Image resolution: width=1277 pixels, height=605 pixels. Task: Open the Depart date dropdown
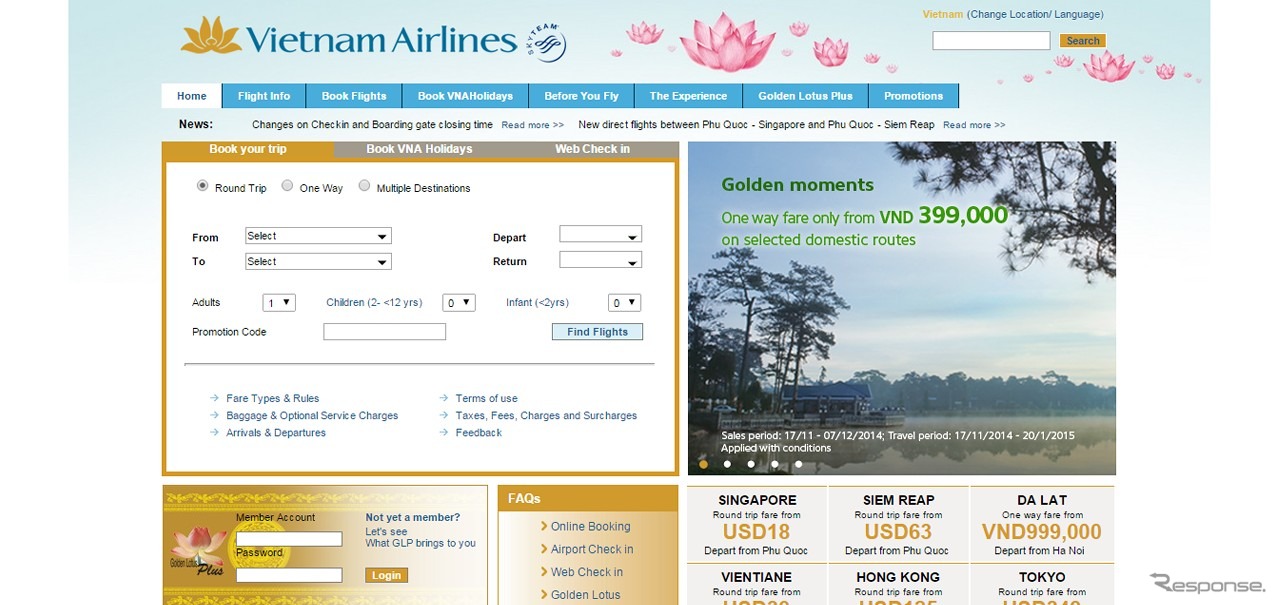[600, 235]
